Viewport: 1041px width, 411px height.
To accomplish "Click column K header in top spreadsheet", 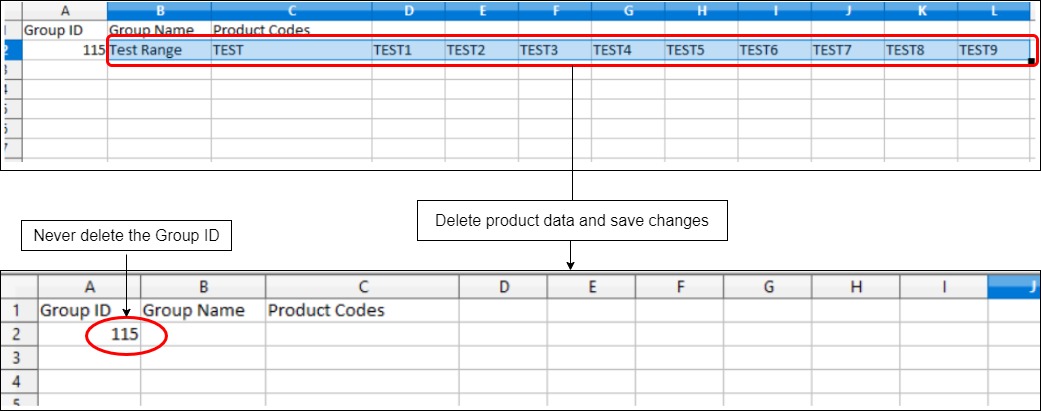I will (x=920, y=10).
